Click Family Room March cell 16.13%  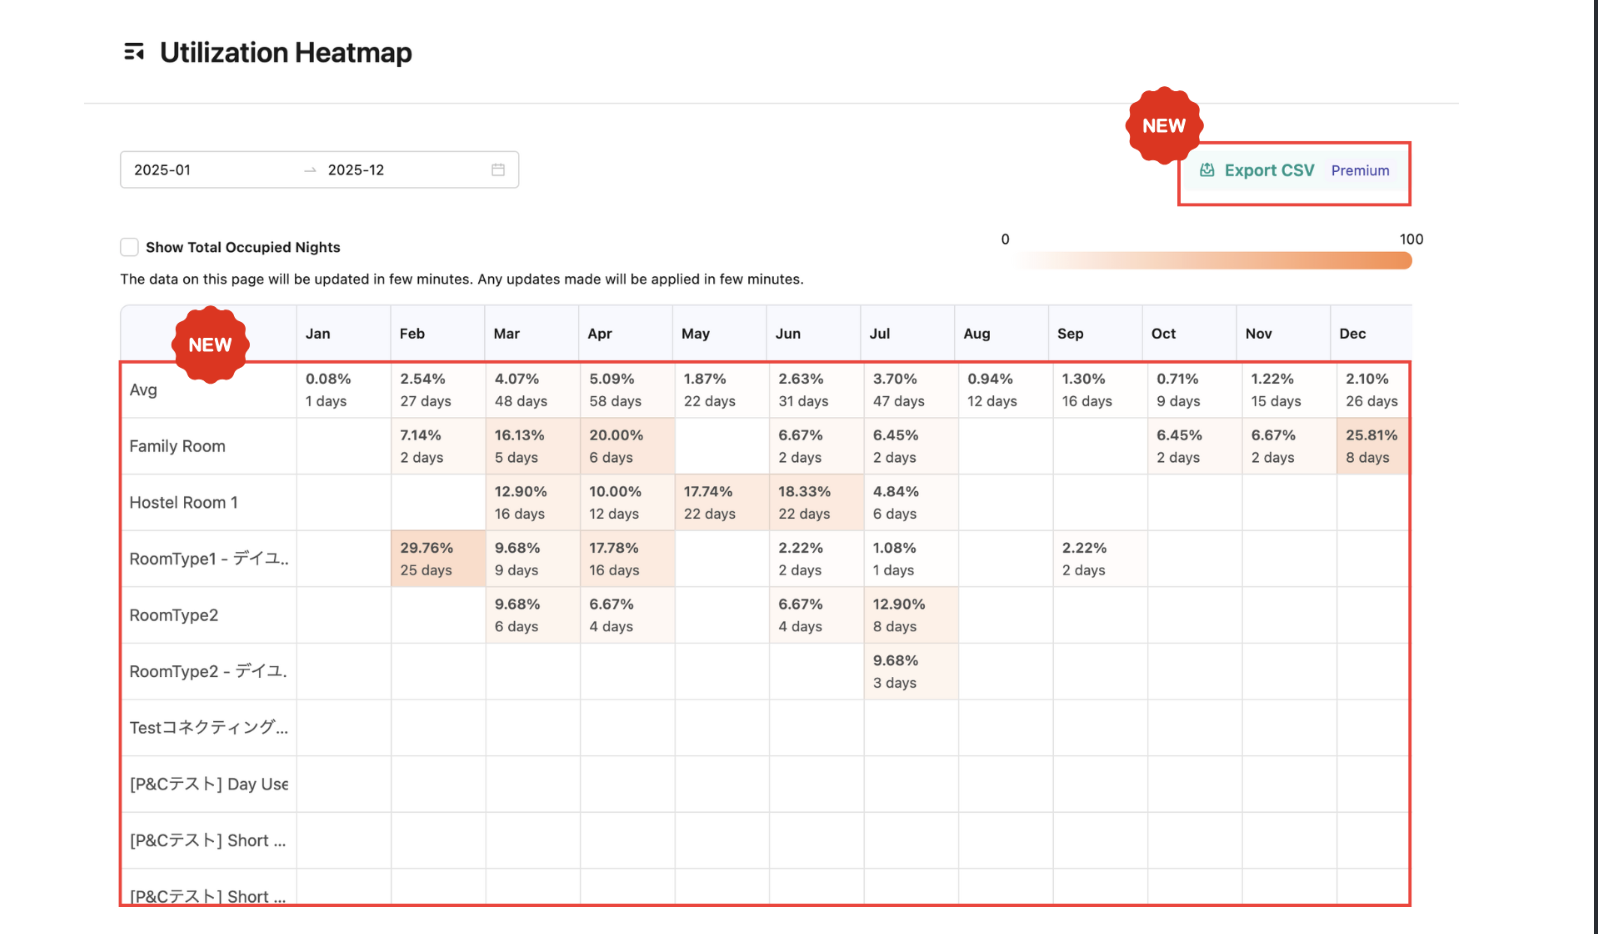pyautogui.click(x=532, y=446)
